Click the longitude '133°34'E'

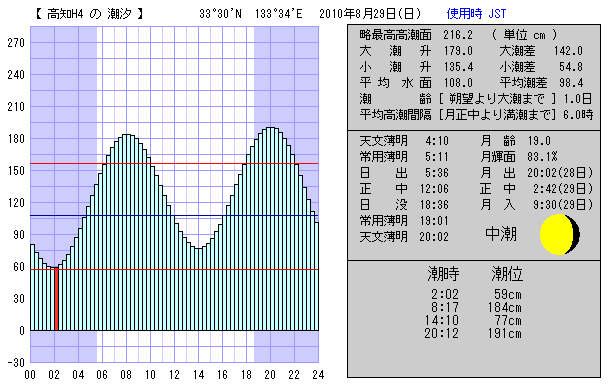[279, 14]
